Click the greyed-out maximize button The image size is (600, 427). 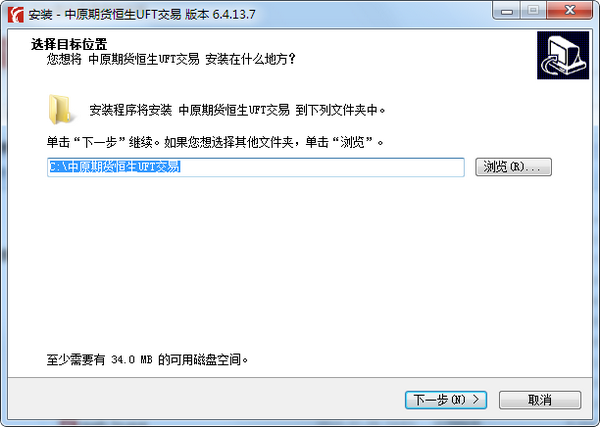pos(533,11)
